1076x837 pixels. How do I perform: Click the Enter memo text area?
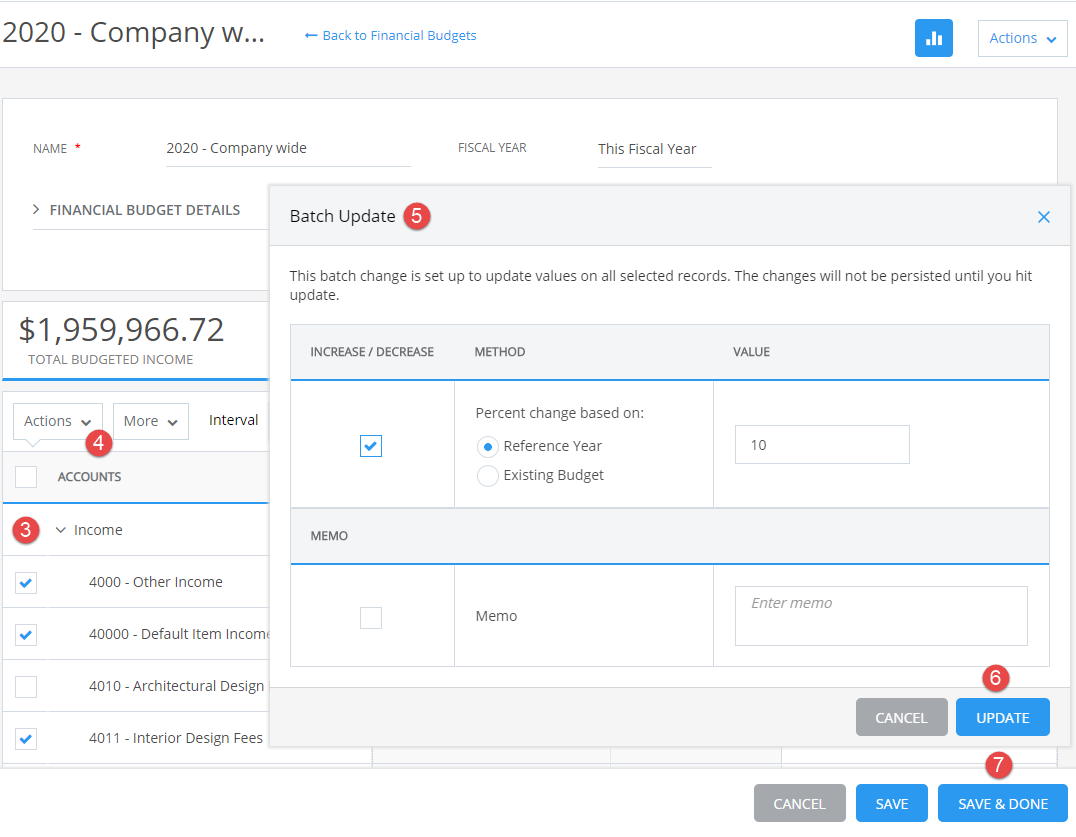[880, 615]
